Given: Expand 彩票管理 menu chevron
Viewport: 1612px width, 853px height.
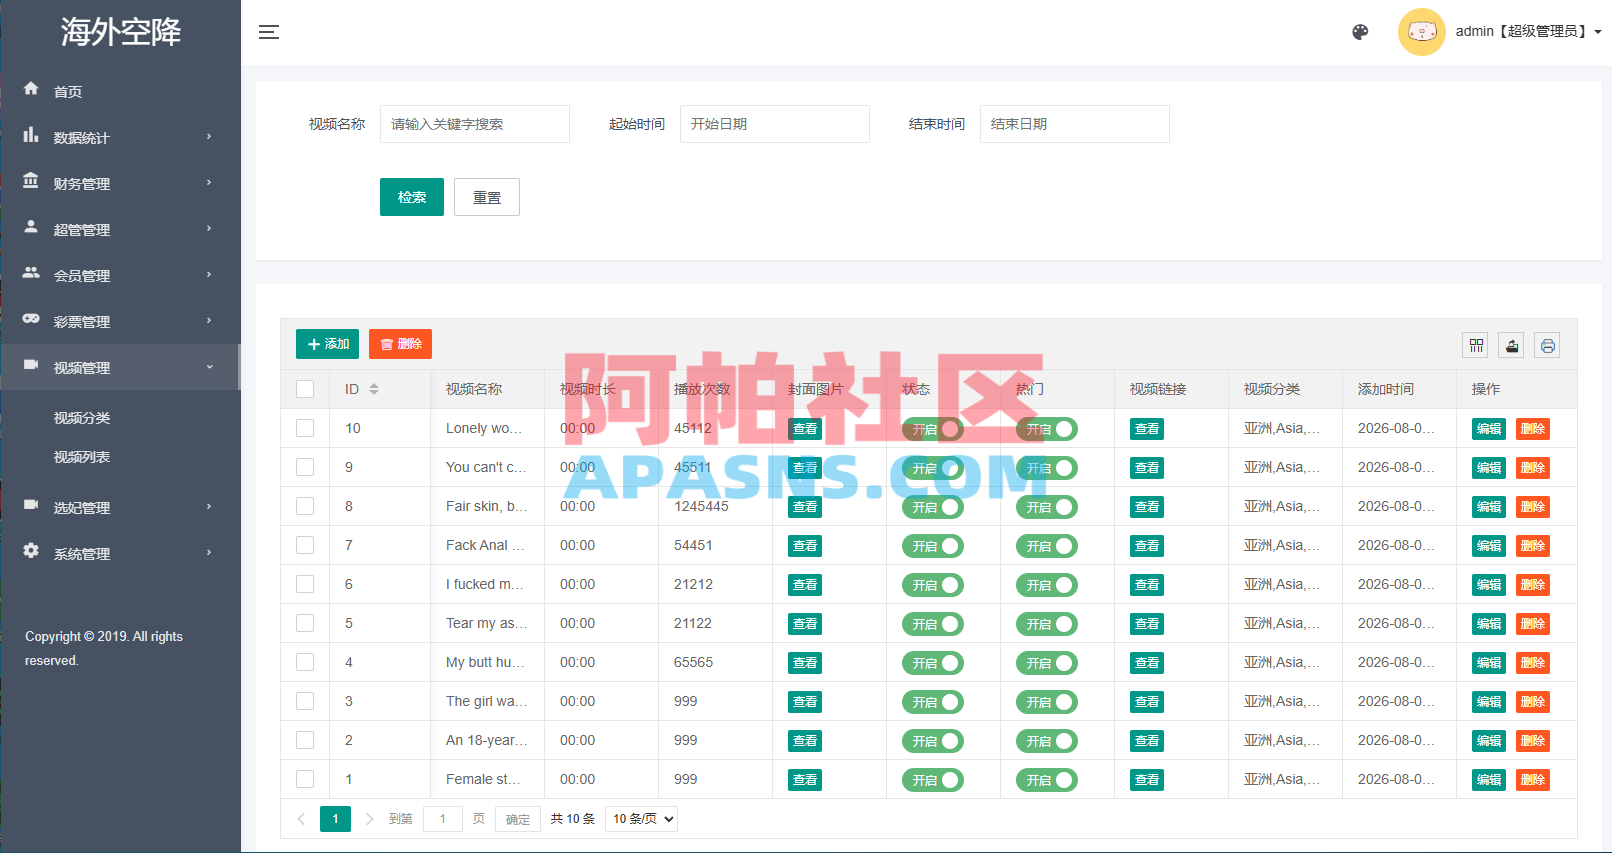Looking at the screenshot, I should click(209, 320).
